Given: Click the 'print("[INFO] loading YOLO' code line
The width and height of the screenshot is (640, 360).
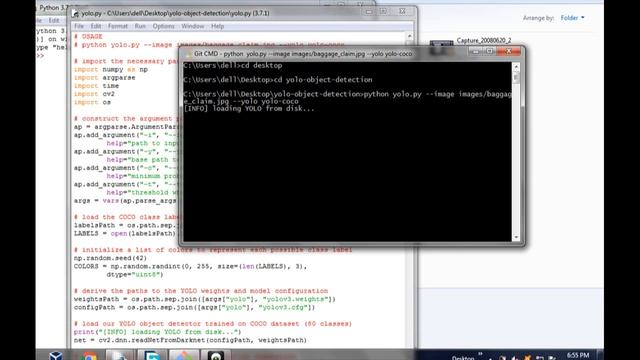Looking at the screenshot, I should pyautogui.click(x=158, y=332).
